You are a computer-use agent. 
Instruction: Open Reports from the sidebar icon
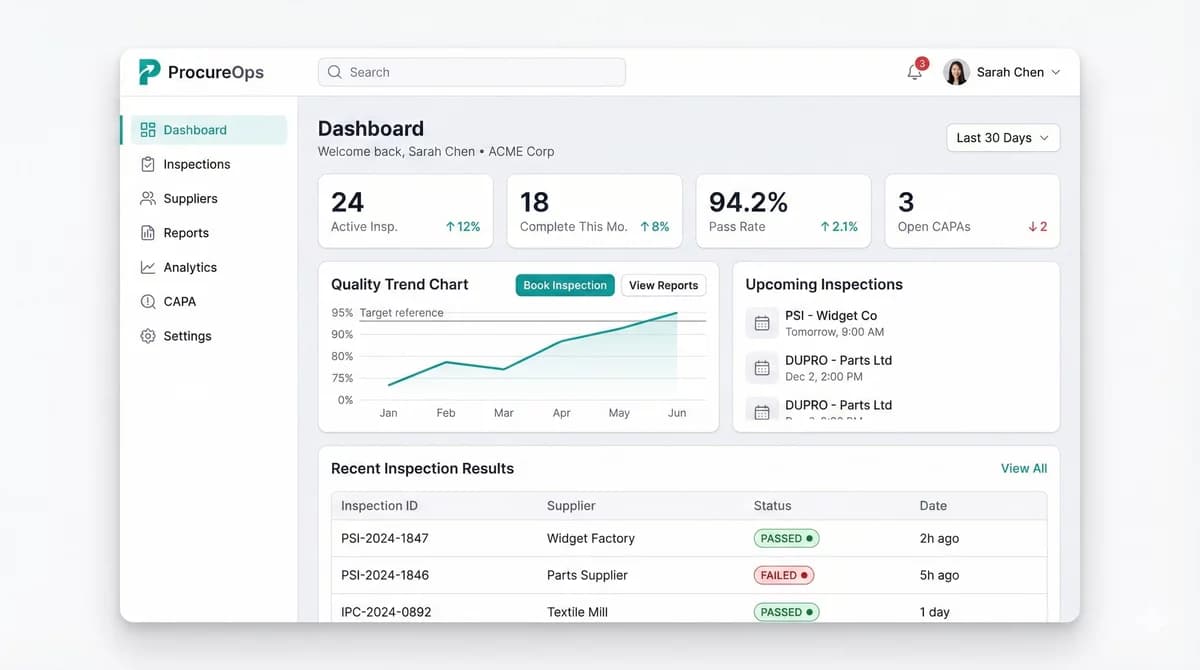pos(147,232)
